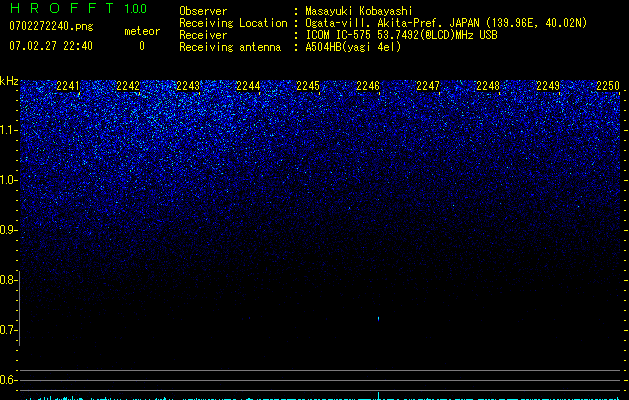Click the 2249 time marker
629x400 pixels.
[548, 86]
